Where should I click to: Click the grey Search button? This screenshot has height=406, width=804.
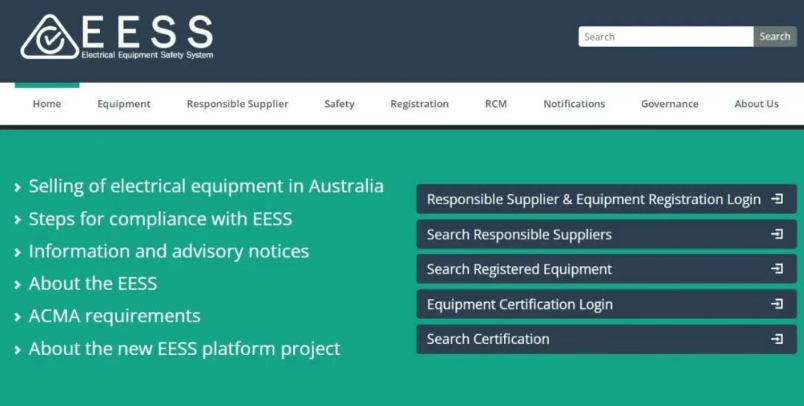(x=775, y=36)
